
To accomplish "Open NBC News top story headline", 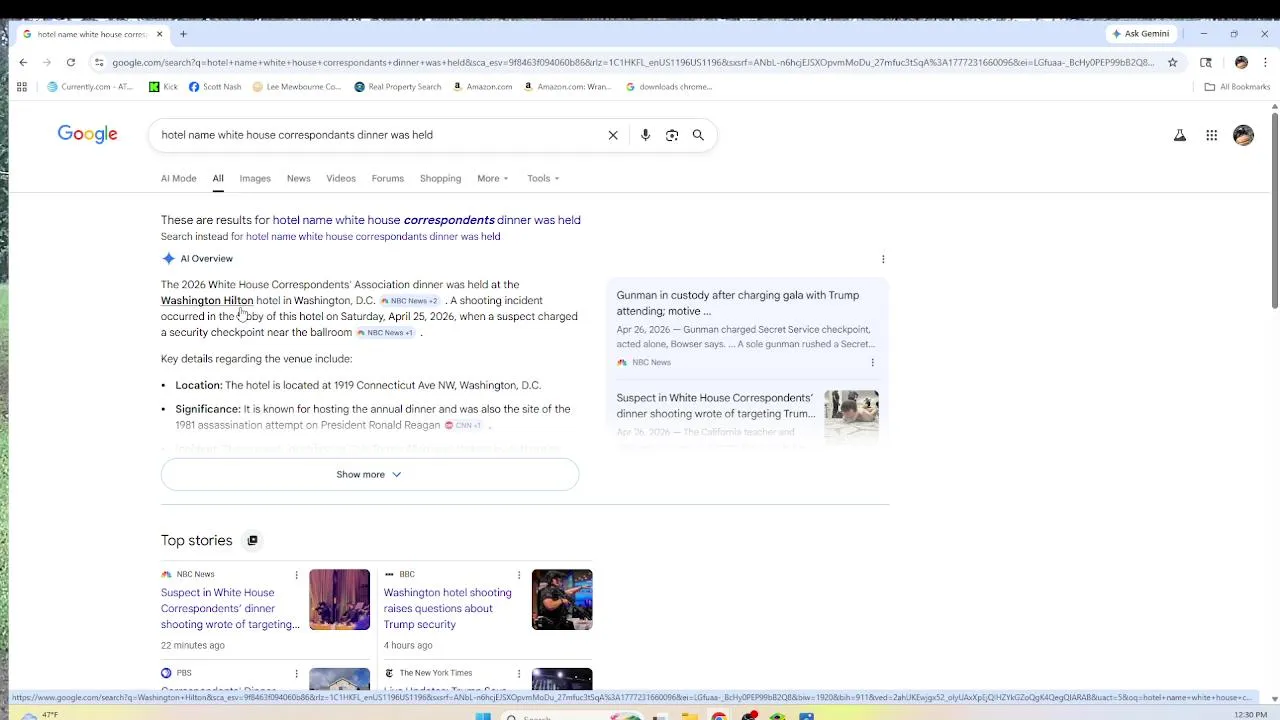I will (x=230, y=609).
